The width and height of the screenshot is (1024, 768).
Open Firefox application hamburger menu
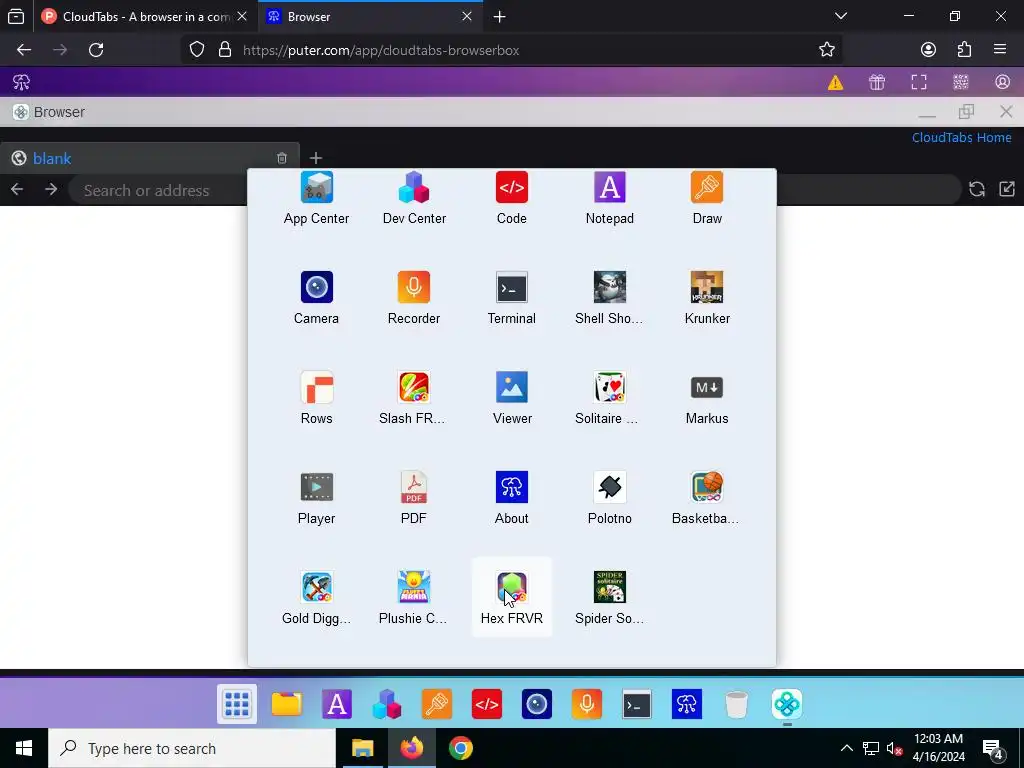point(1000,50)
